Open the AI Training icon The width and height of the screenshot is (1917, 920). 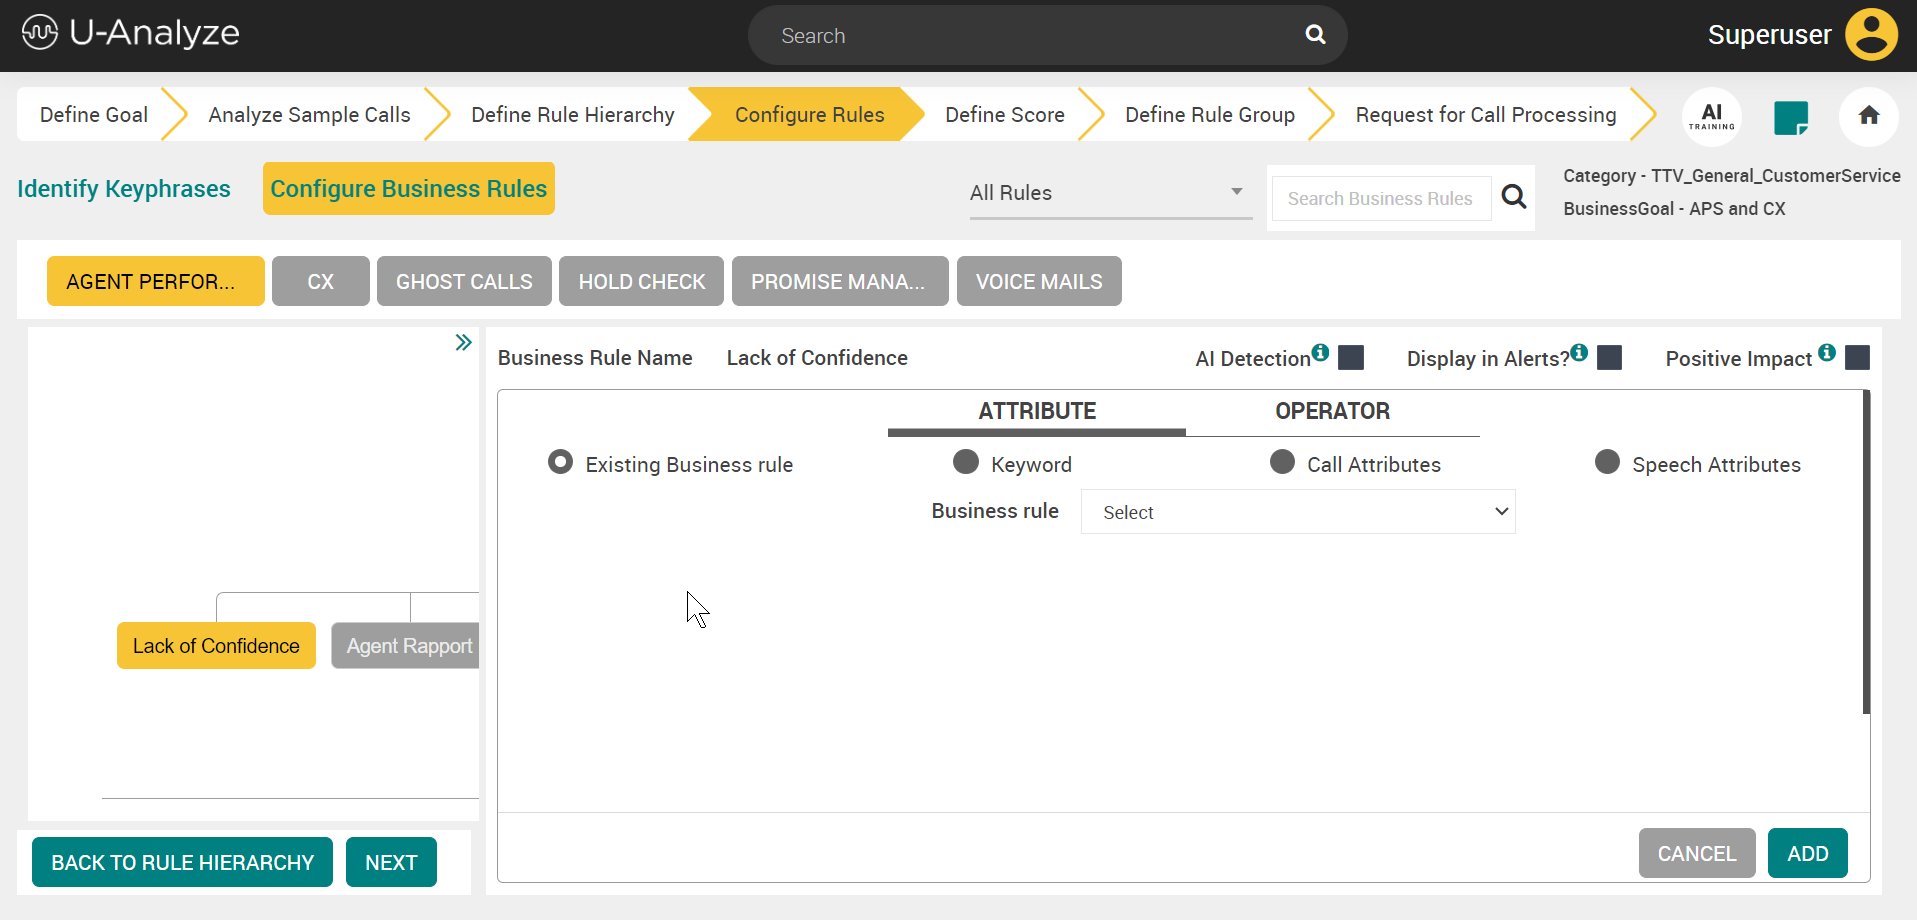1712,116
